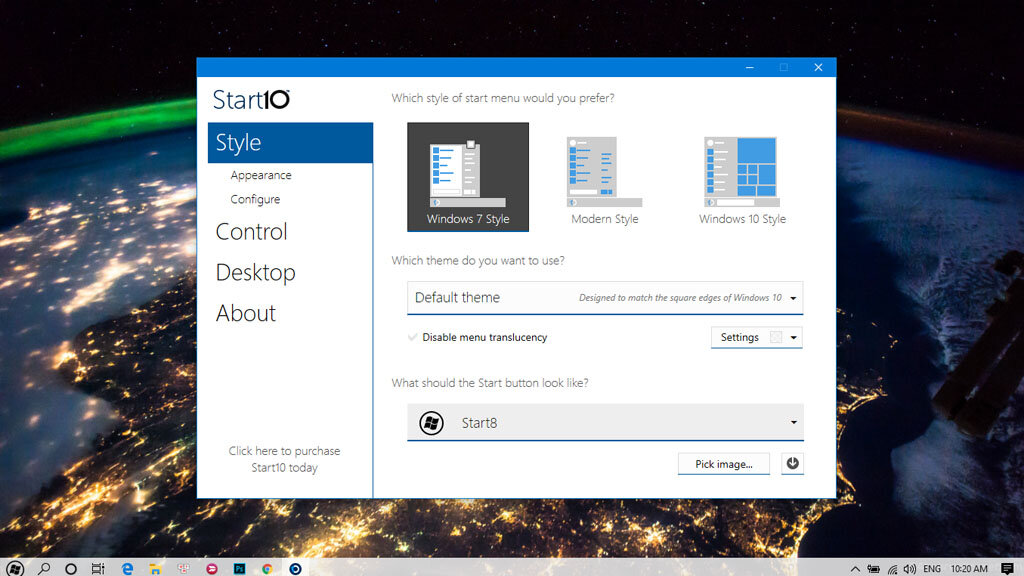Click the Start10 logo

point(251,99)
